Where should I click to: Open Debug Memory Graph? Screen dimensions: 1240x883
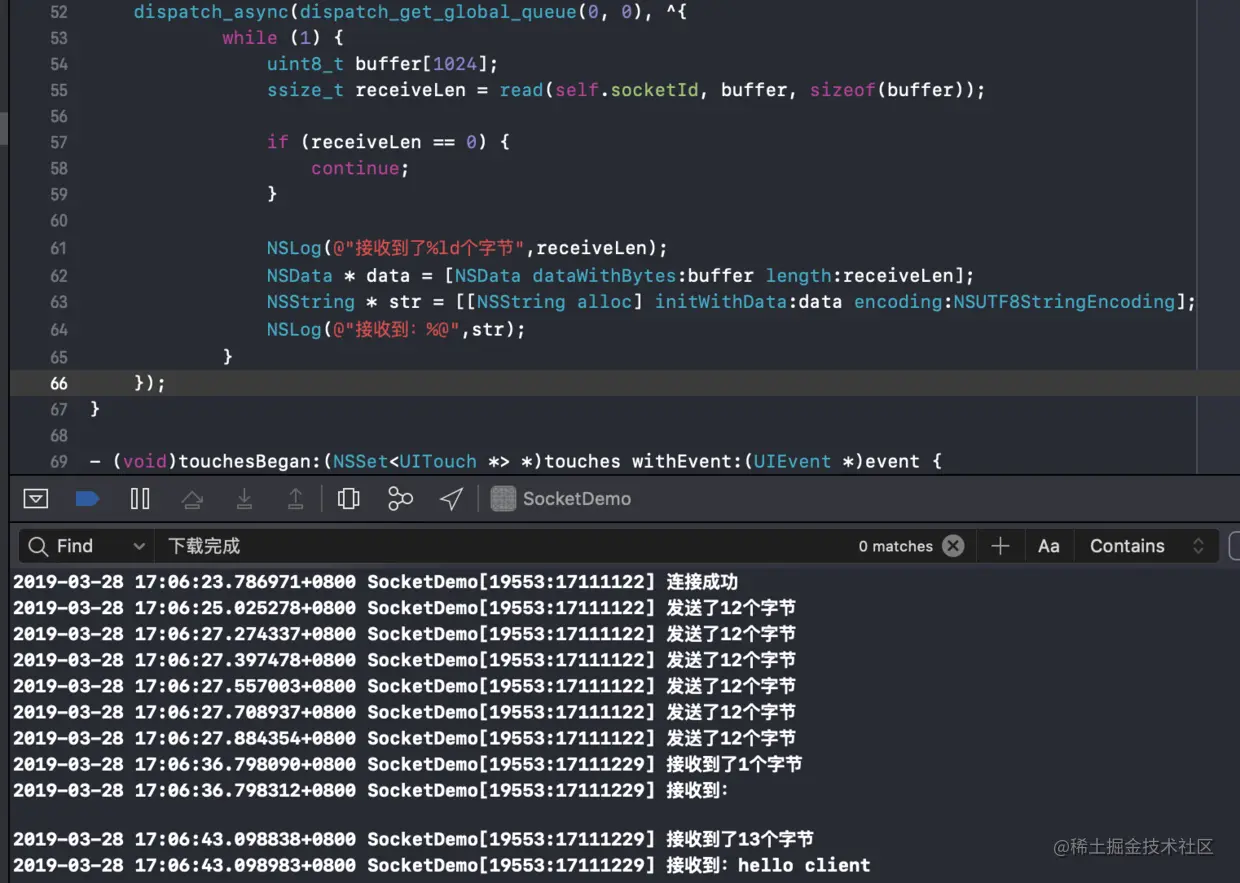(x=400, y=498)
